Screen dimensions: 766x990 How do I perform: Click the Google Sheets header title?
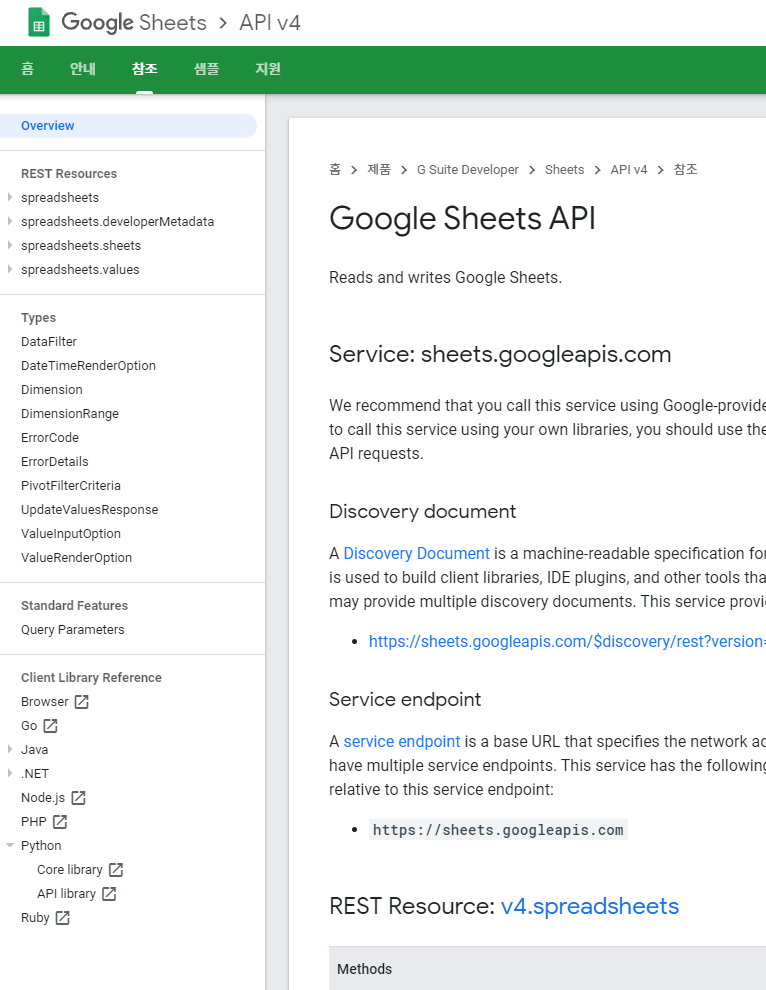coord(134,23)
